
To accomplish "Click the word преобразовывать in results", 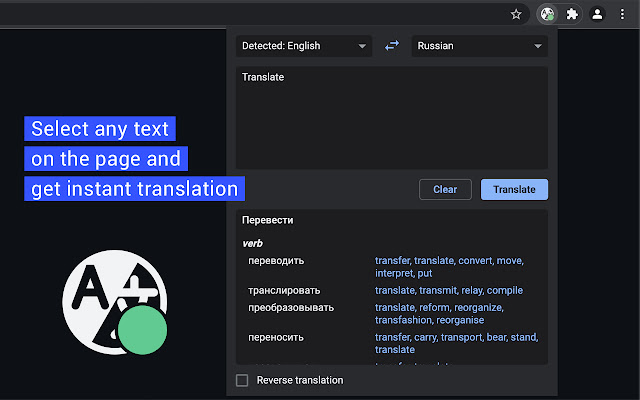I will (x=291, y=307).
